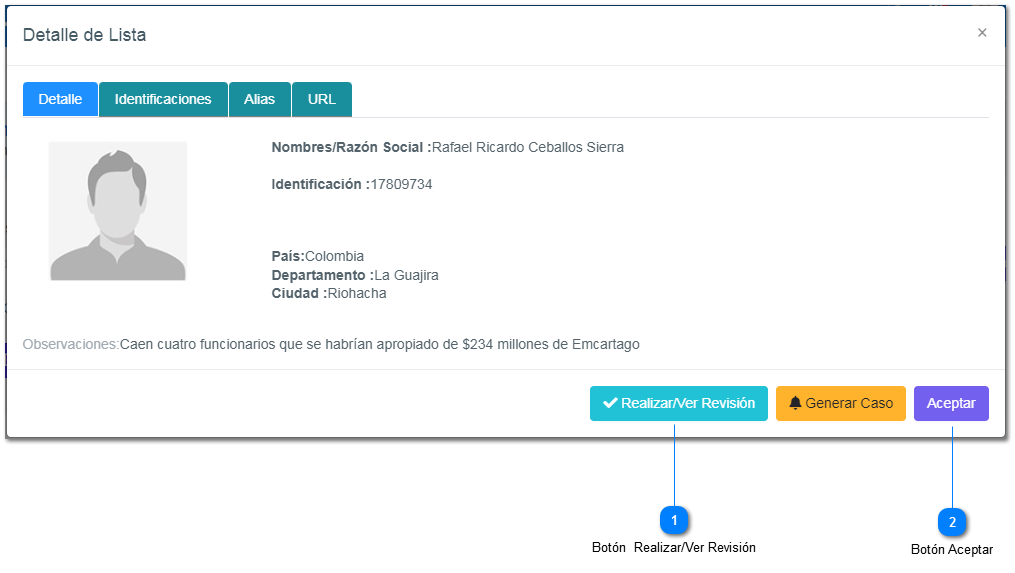Click the Departamento value La Guajira
1015x573 pixels.
click(x=406, y=275)
